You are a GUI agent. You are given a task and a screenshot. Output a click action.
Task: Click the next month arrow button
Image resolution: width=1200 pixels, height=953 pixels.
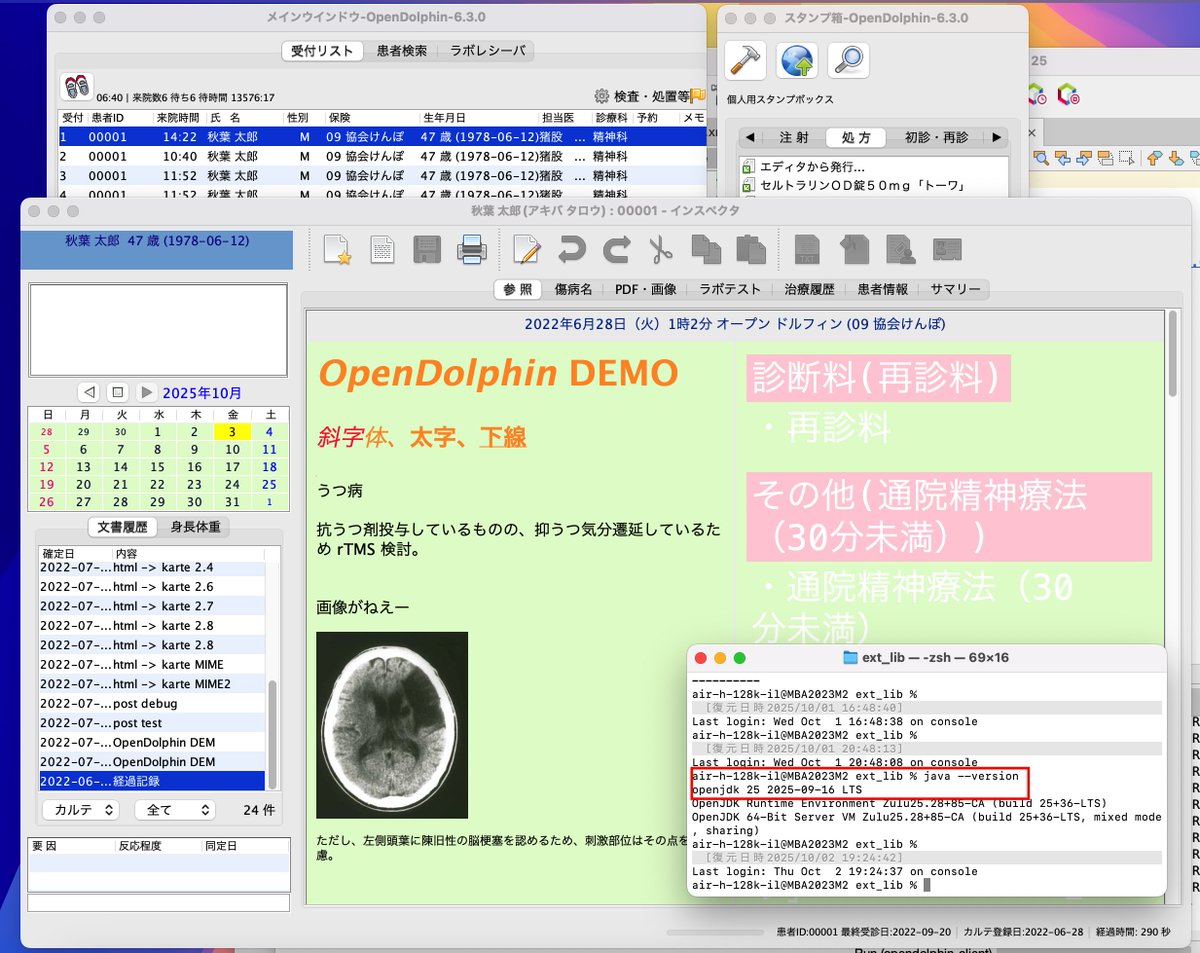coord(146,392)
